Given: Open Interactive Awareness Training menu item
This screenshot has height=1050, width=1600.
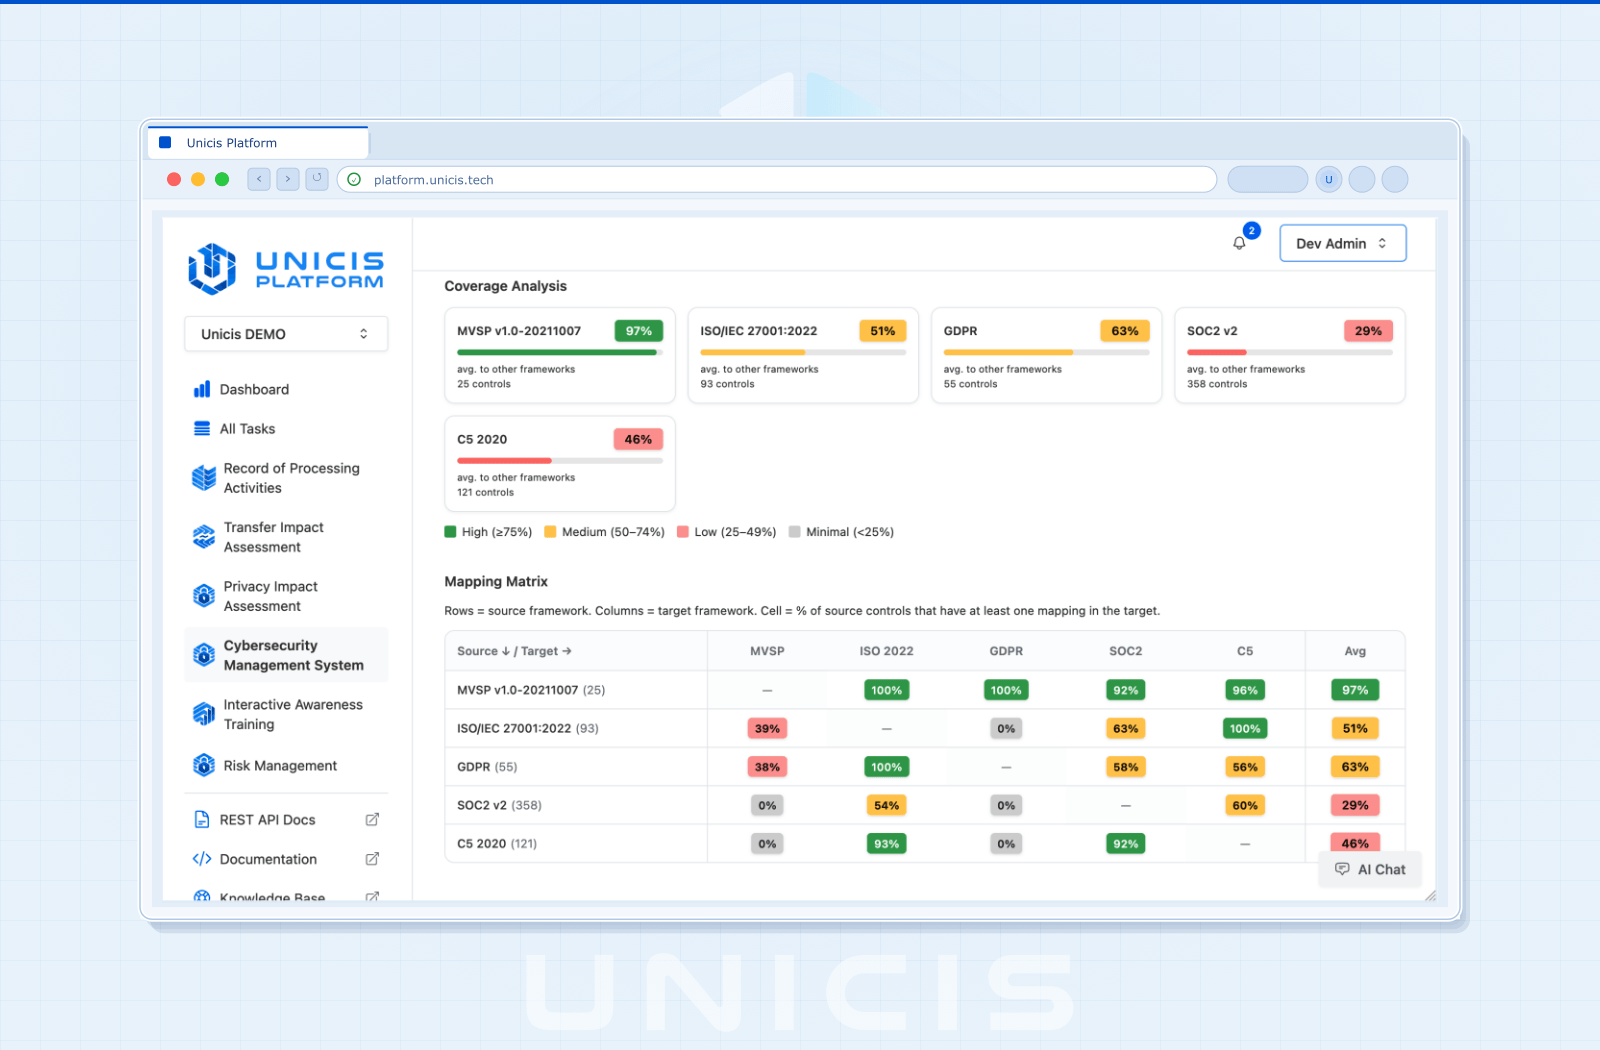Looking at the screenshot, I should tap(286, 714).
